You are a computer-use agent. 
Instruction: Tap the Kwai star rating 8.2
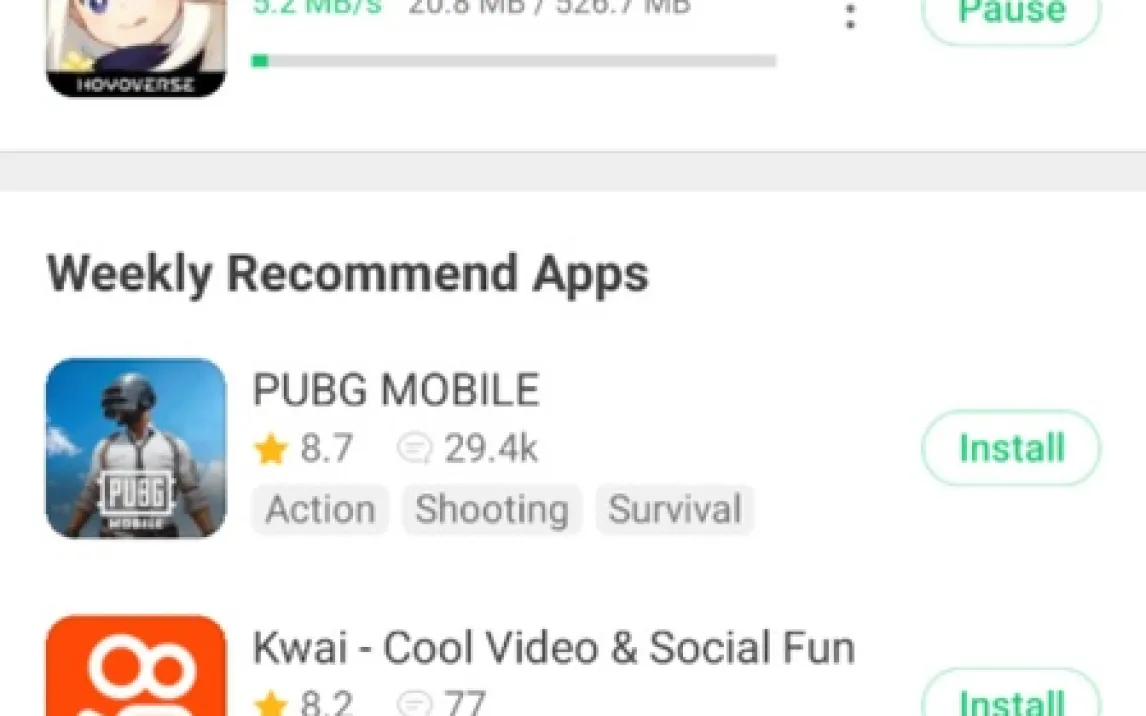click(x=304, y=702)
